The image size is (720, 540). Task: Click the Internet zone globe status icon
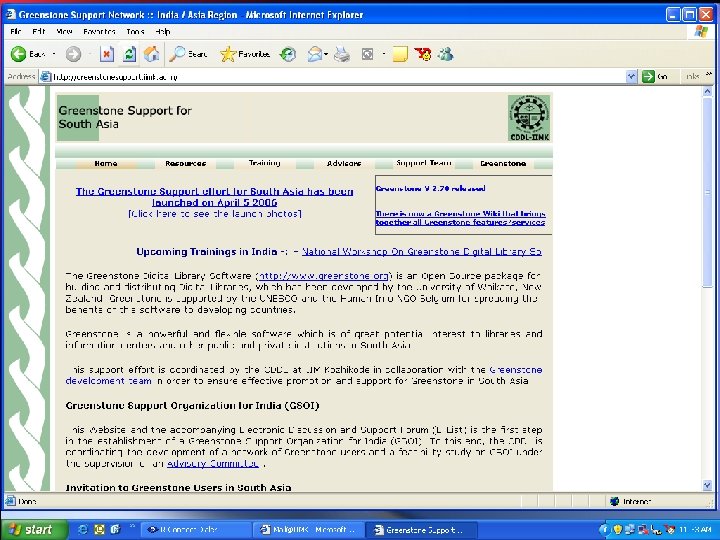pos(614,501)
